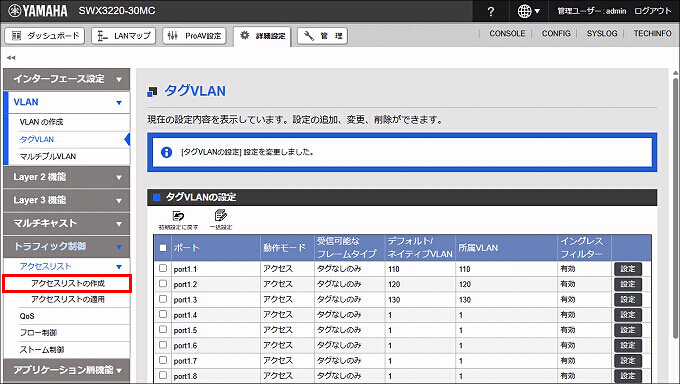This screenshot has width=680, height=384.
Task: Open the CONSOLE link
Action: click(x=507, y=33)
